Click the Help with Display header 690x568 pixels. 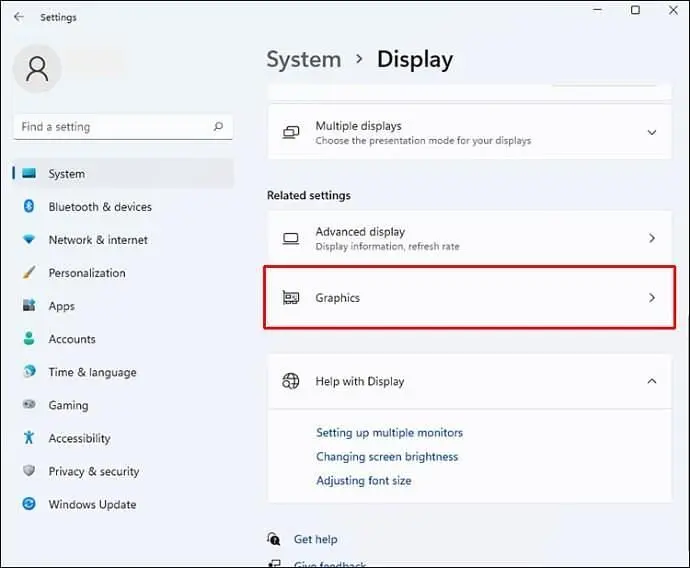pyautogui.click(x=470, y=381)
